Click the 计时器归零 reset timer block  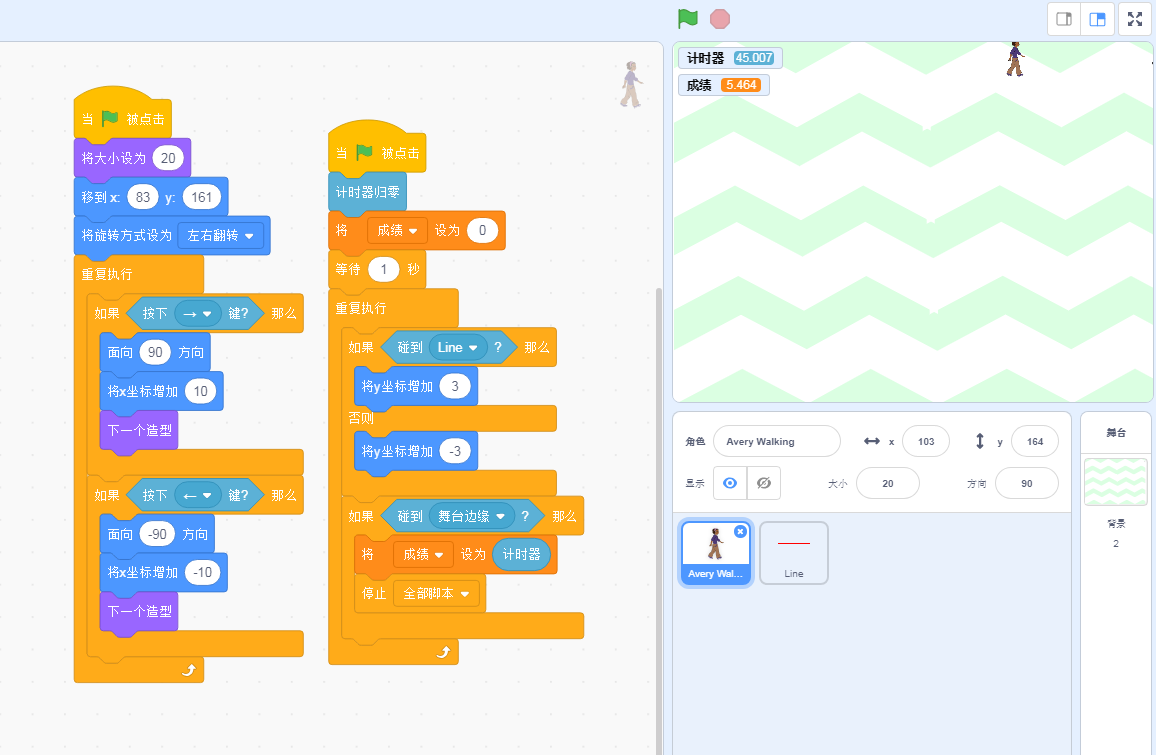tap(367, 192)
